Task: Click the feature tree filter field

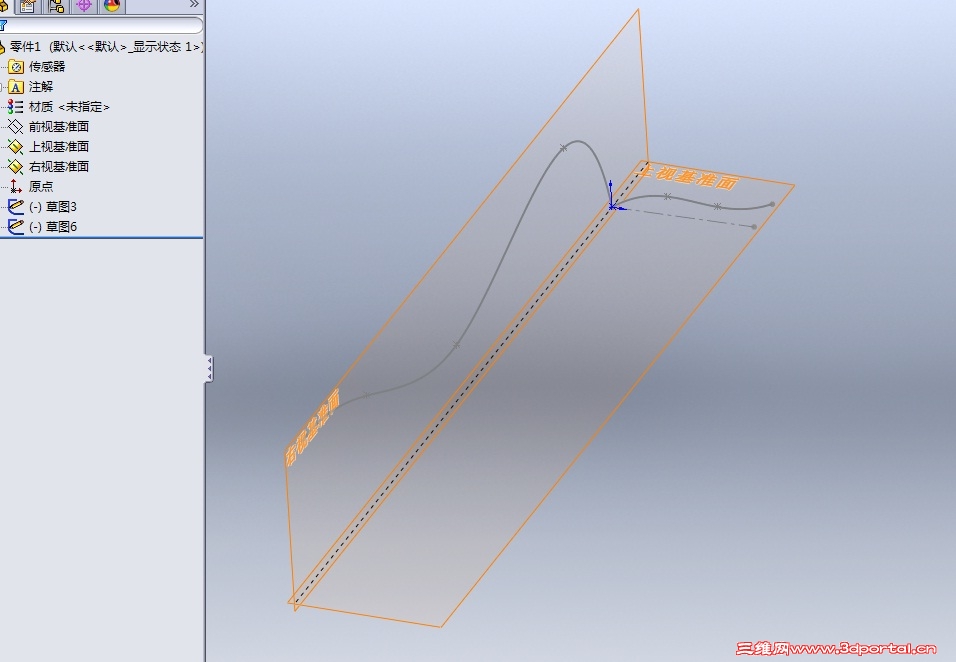Action: pyautogui.click(x=101, y=26)
